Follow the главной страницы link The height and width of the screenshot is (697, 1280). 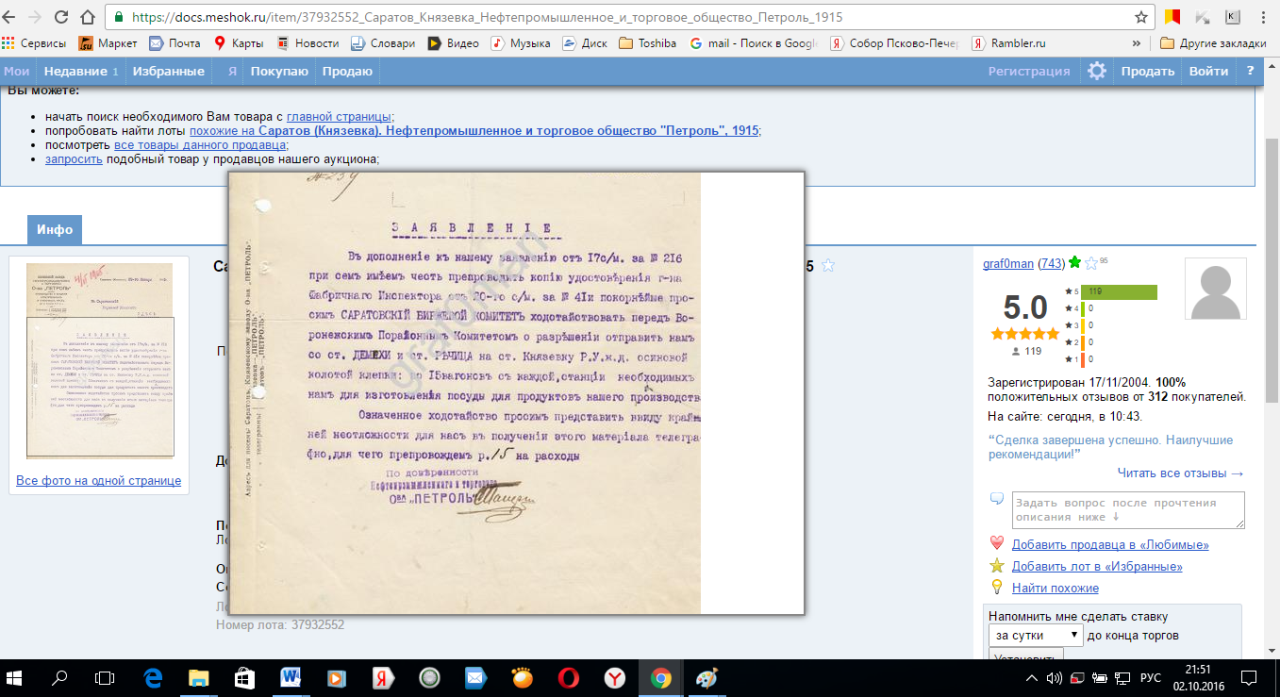(x=339, y=116)
